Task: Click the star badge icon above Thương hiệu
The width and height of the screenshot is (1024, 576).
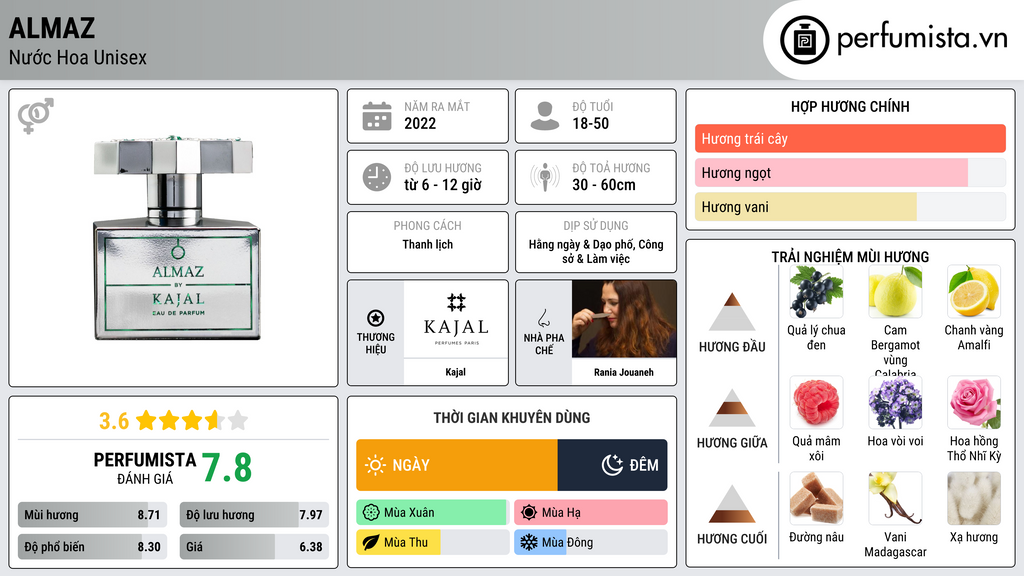Action: pos(376,318)
